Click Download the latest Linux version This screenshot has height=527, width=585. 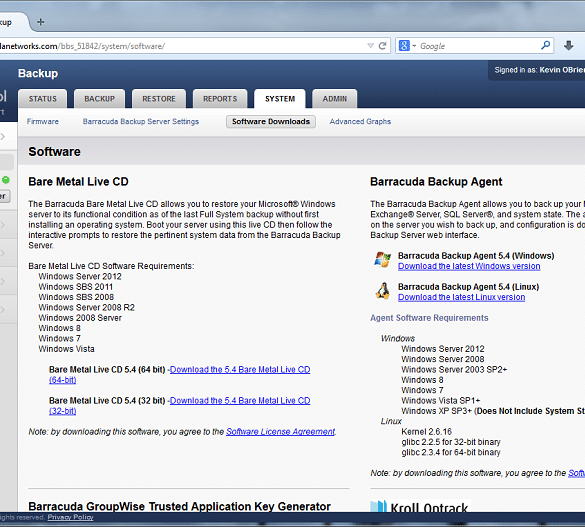462,297
